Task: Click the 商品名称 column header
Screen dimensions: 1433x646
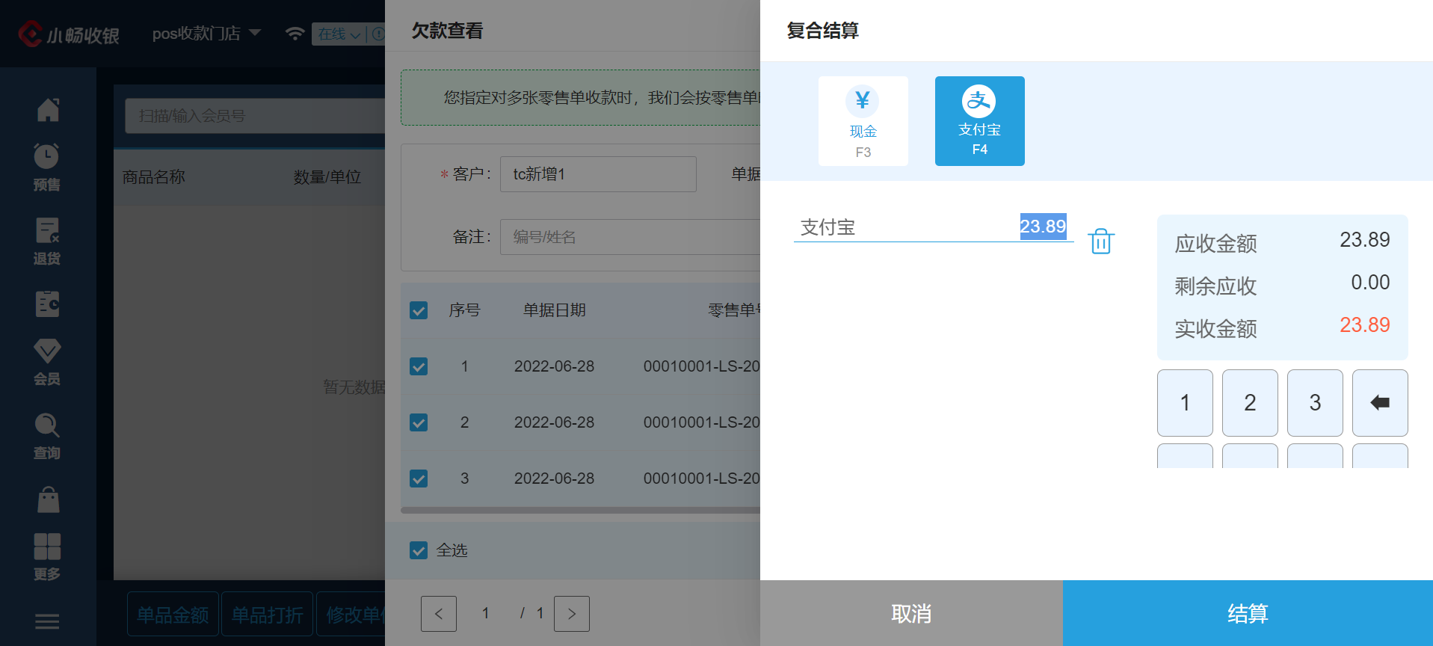Action: (x=154, y=177)
